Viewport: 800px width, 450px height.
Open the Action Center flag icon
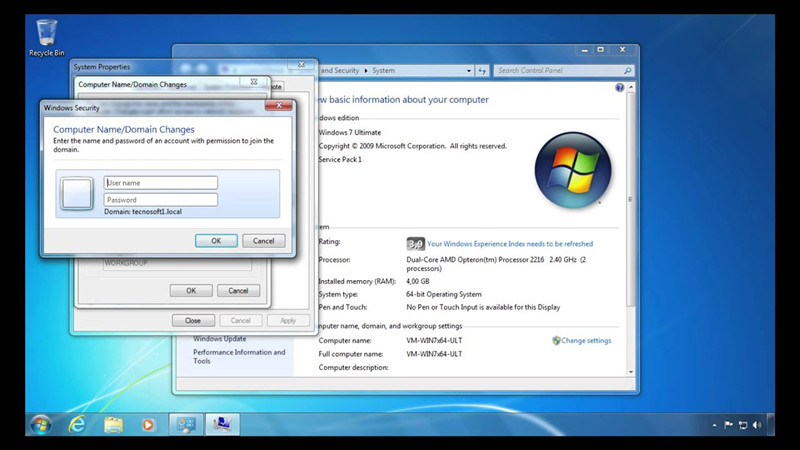(728, 425)
